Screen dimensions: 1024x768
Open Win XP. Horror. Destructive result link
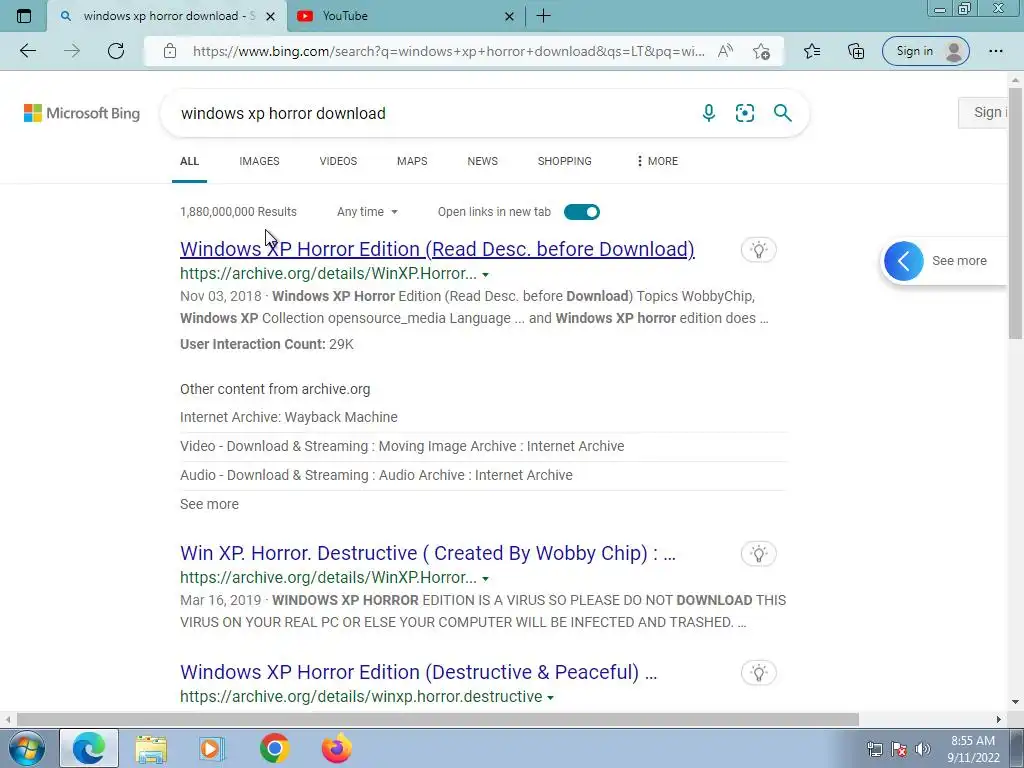(x=428, y=553)
